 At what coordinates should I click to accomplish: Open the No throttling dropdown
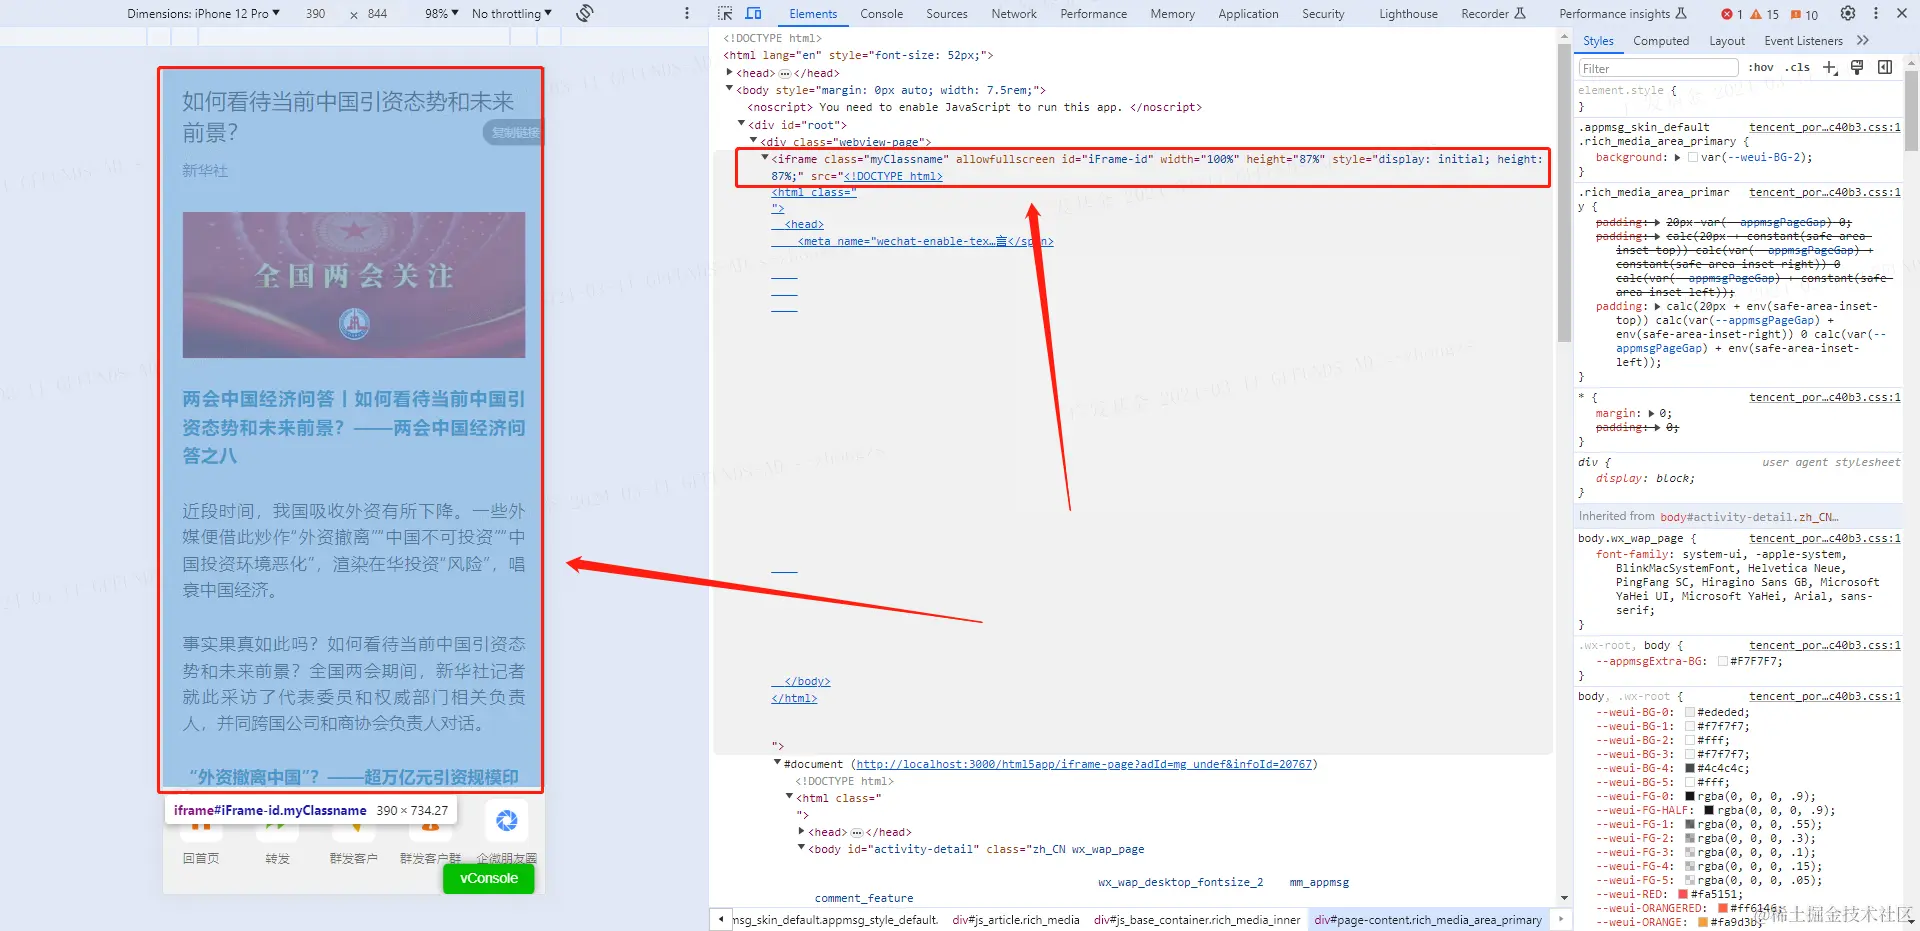(x=511, y=13)
